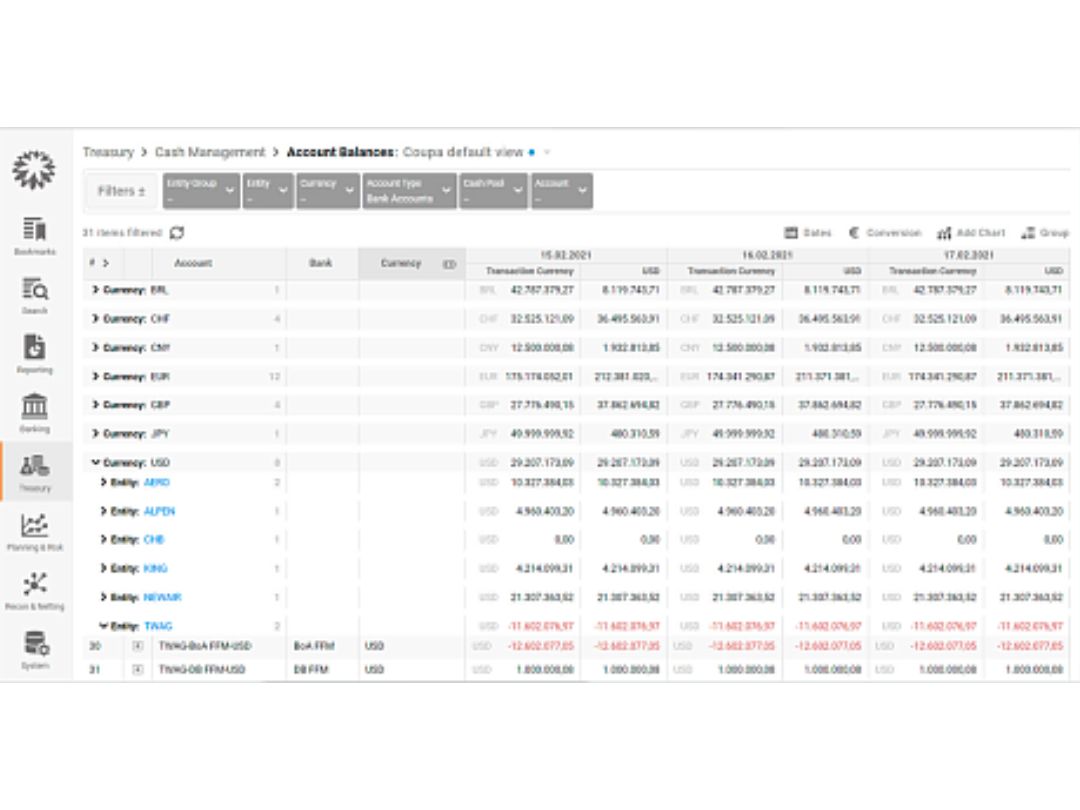Image resolution: width=1080 pixels, height=810 pixels.
Task: Open Recon & Netting in the sidebar
Action: click(x=34, y=591)
